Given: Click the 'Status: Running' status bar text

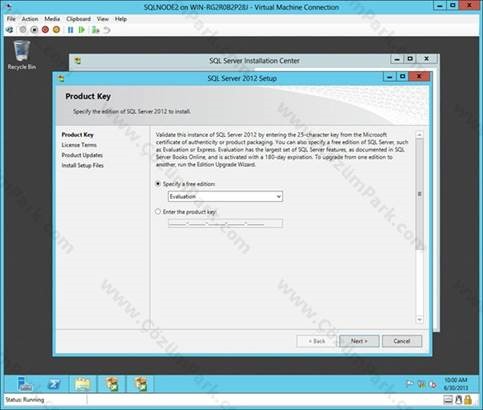Looking at the screenshot, I should [25, 399].
